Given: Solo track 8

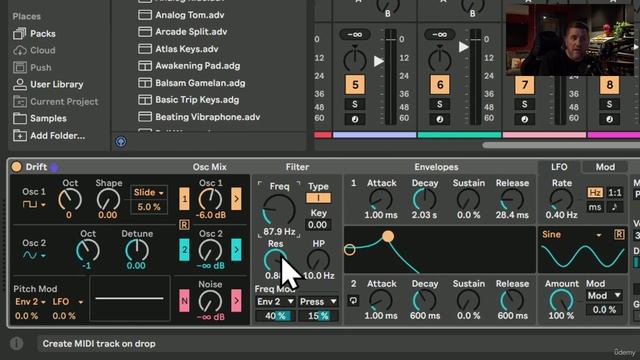Looking at the screenshot, I should 609,104.
